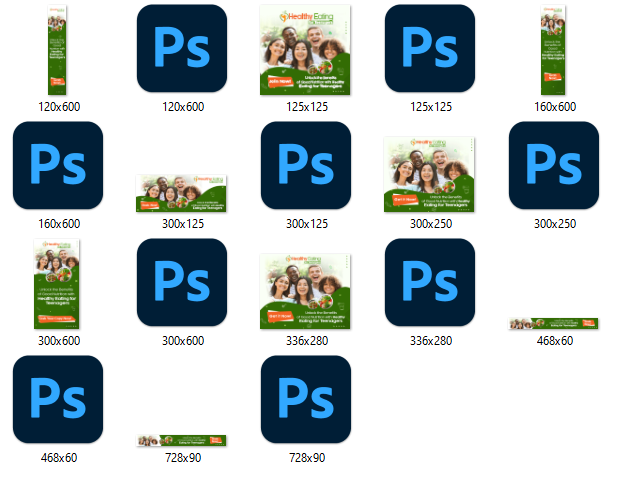Select the 160x600 Photoshop file icon
Viewport: 623px width, 478px height.
point(58,165)
